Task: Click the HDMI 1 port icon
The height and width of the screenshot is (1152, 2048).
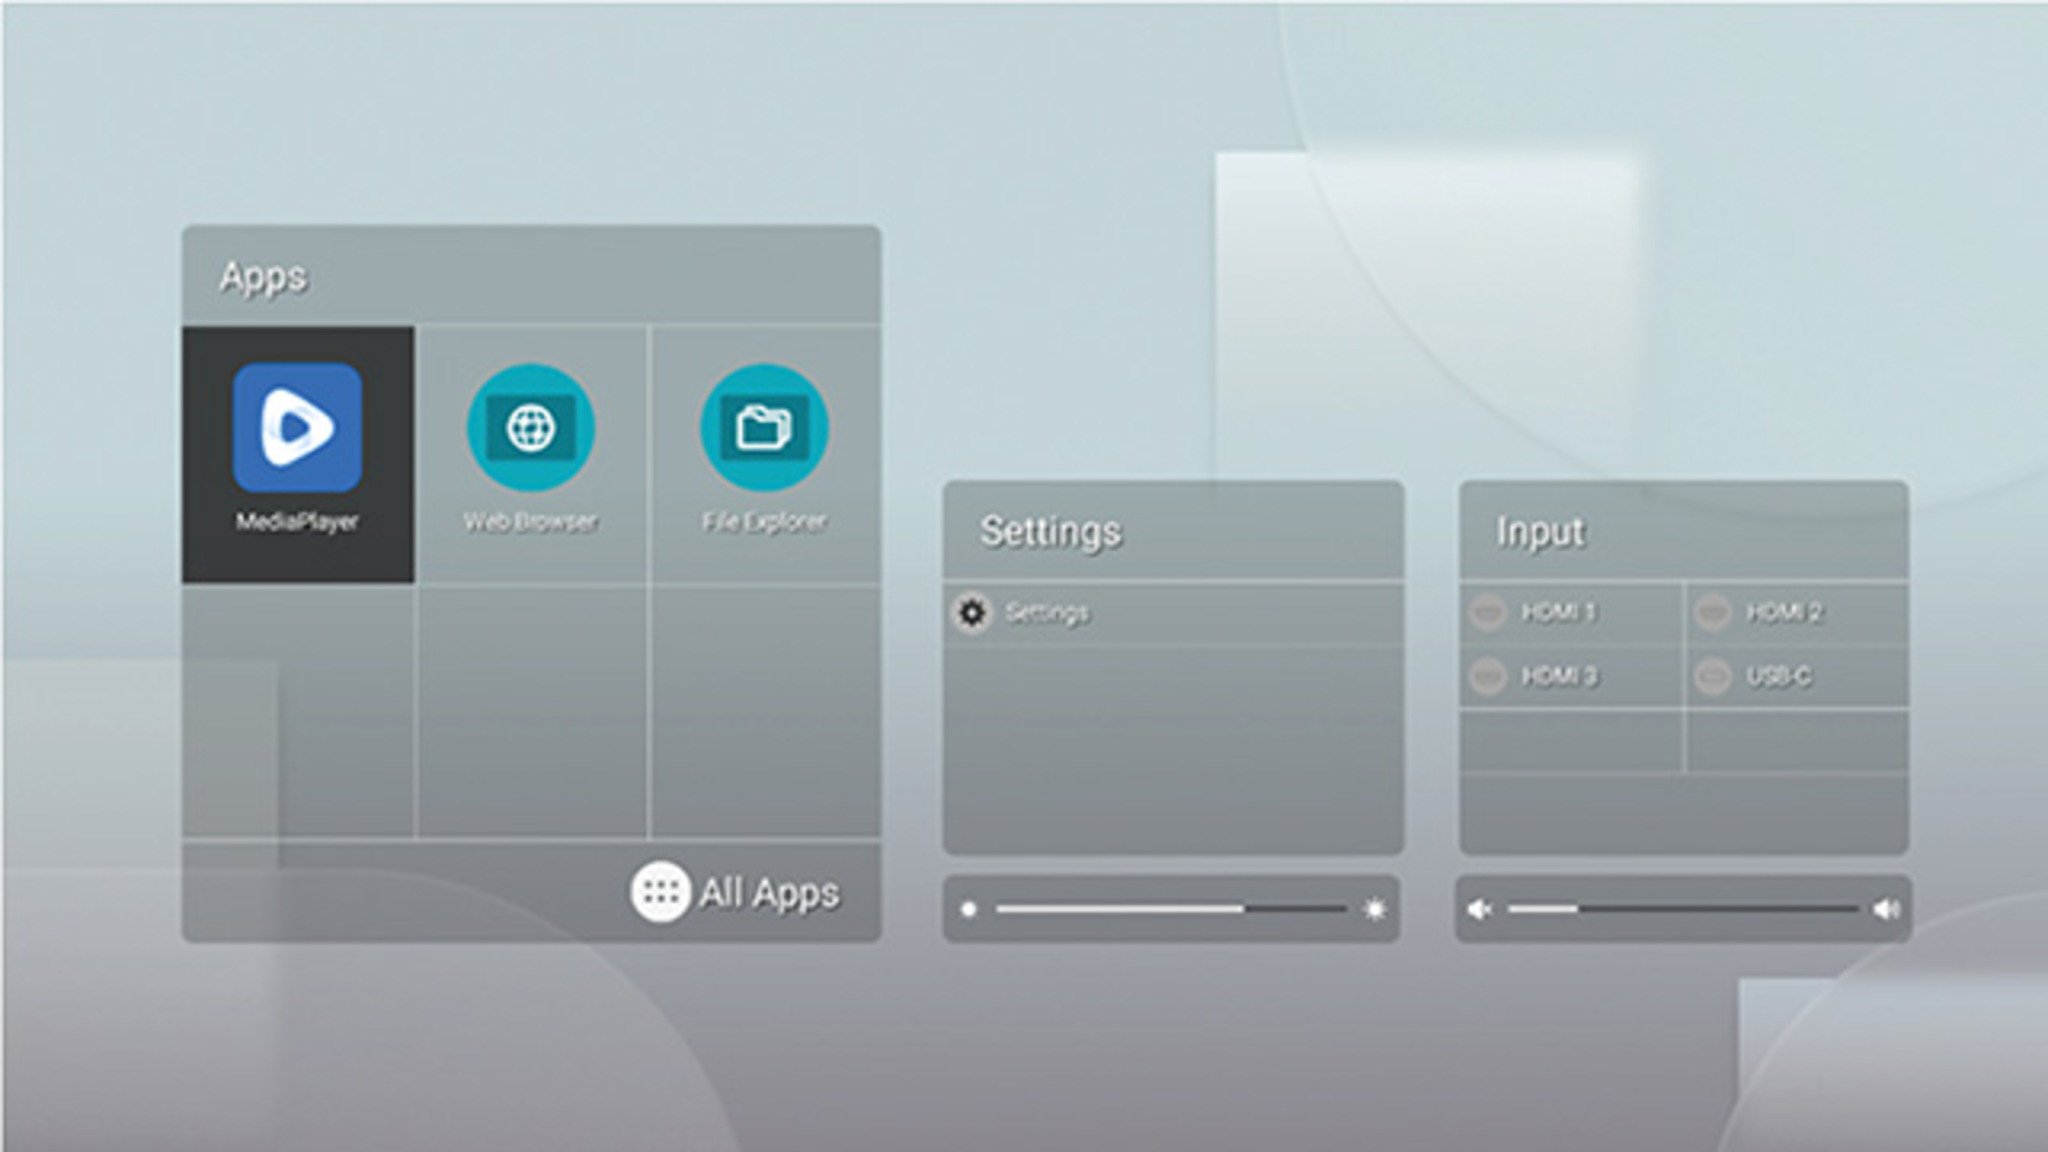Action: pyautogui.click(x=1487, y=612)
